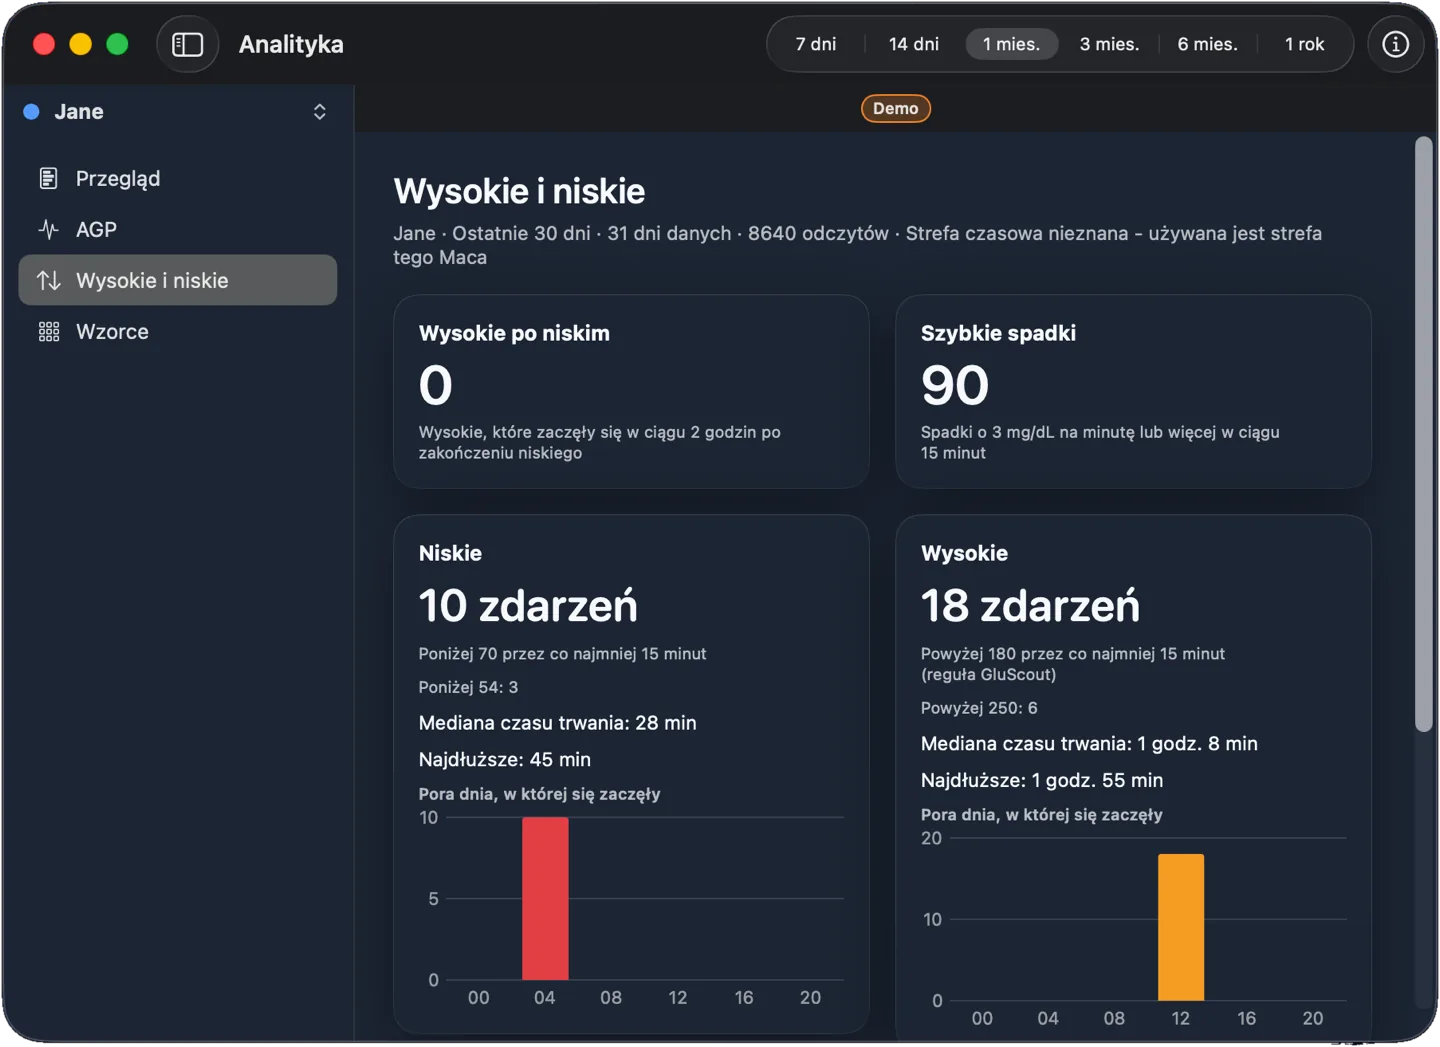Viewport: 1440px width, 1047px height.
Task: Click Powyżej 250: 6 text
Action: 979,708
